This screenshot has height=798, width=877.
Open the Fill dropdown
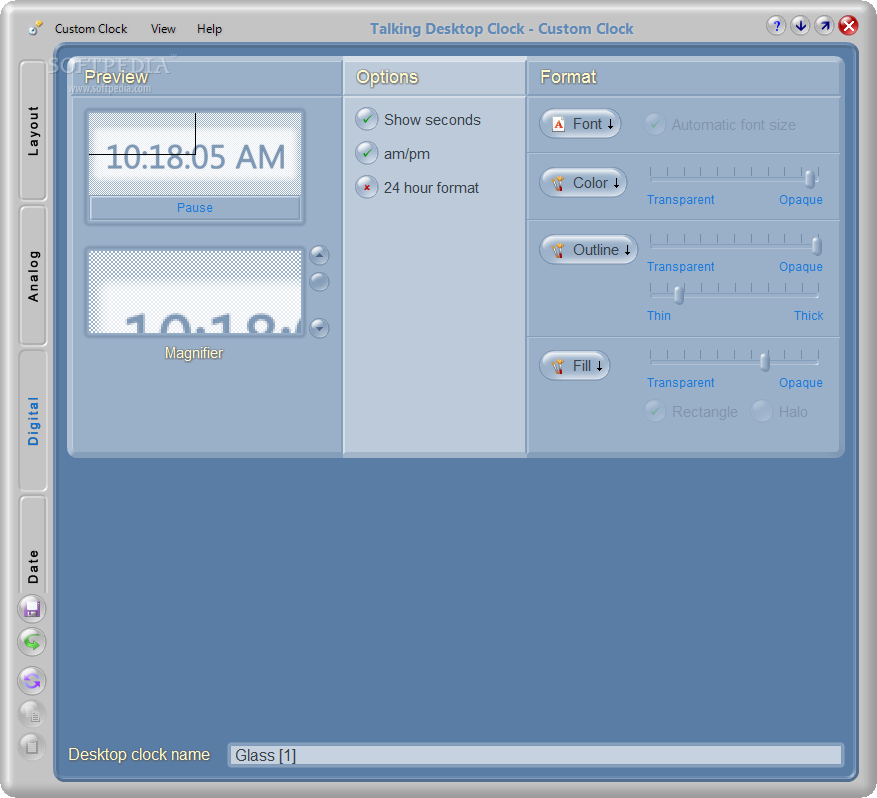point(575,366)
